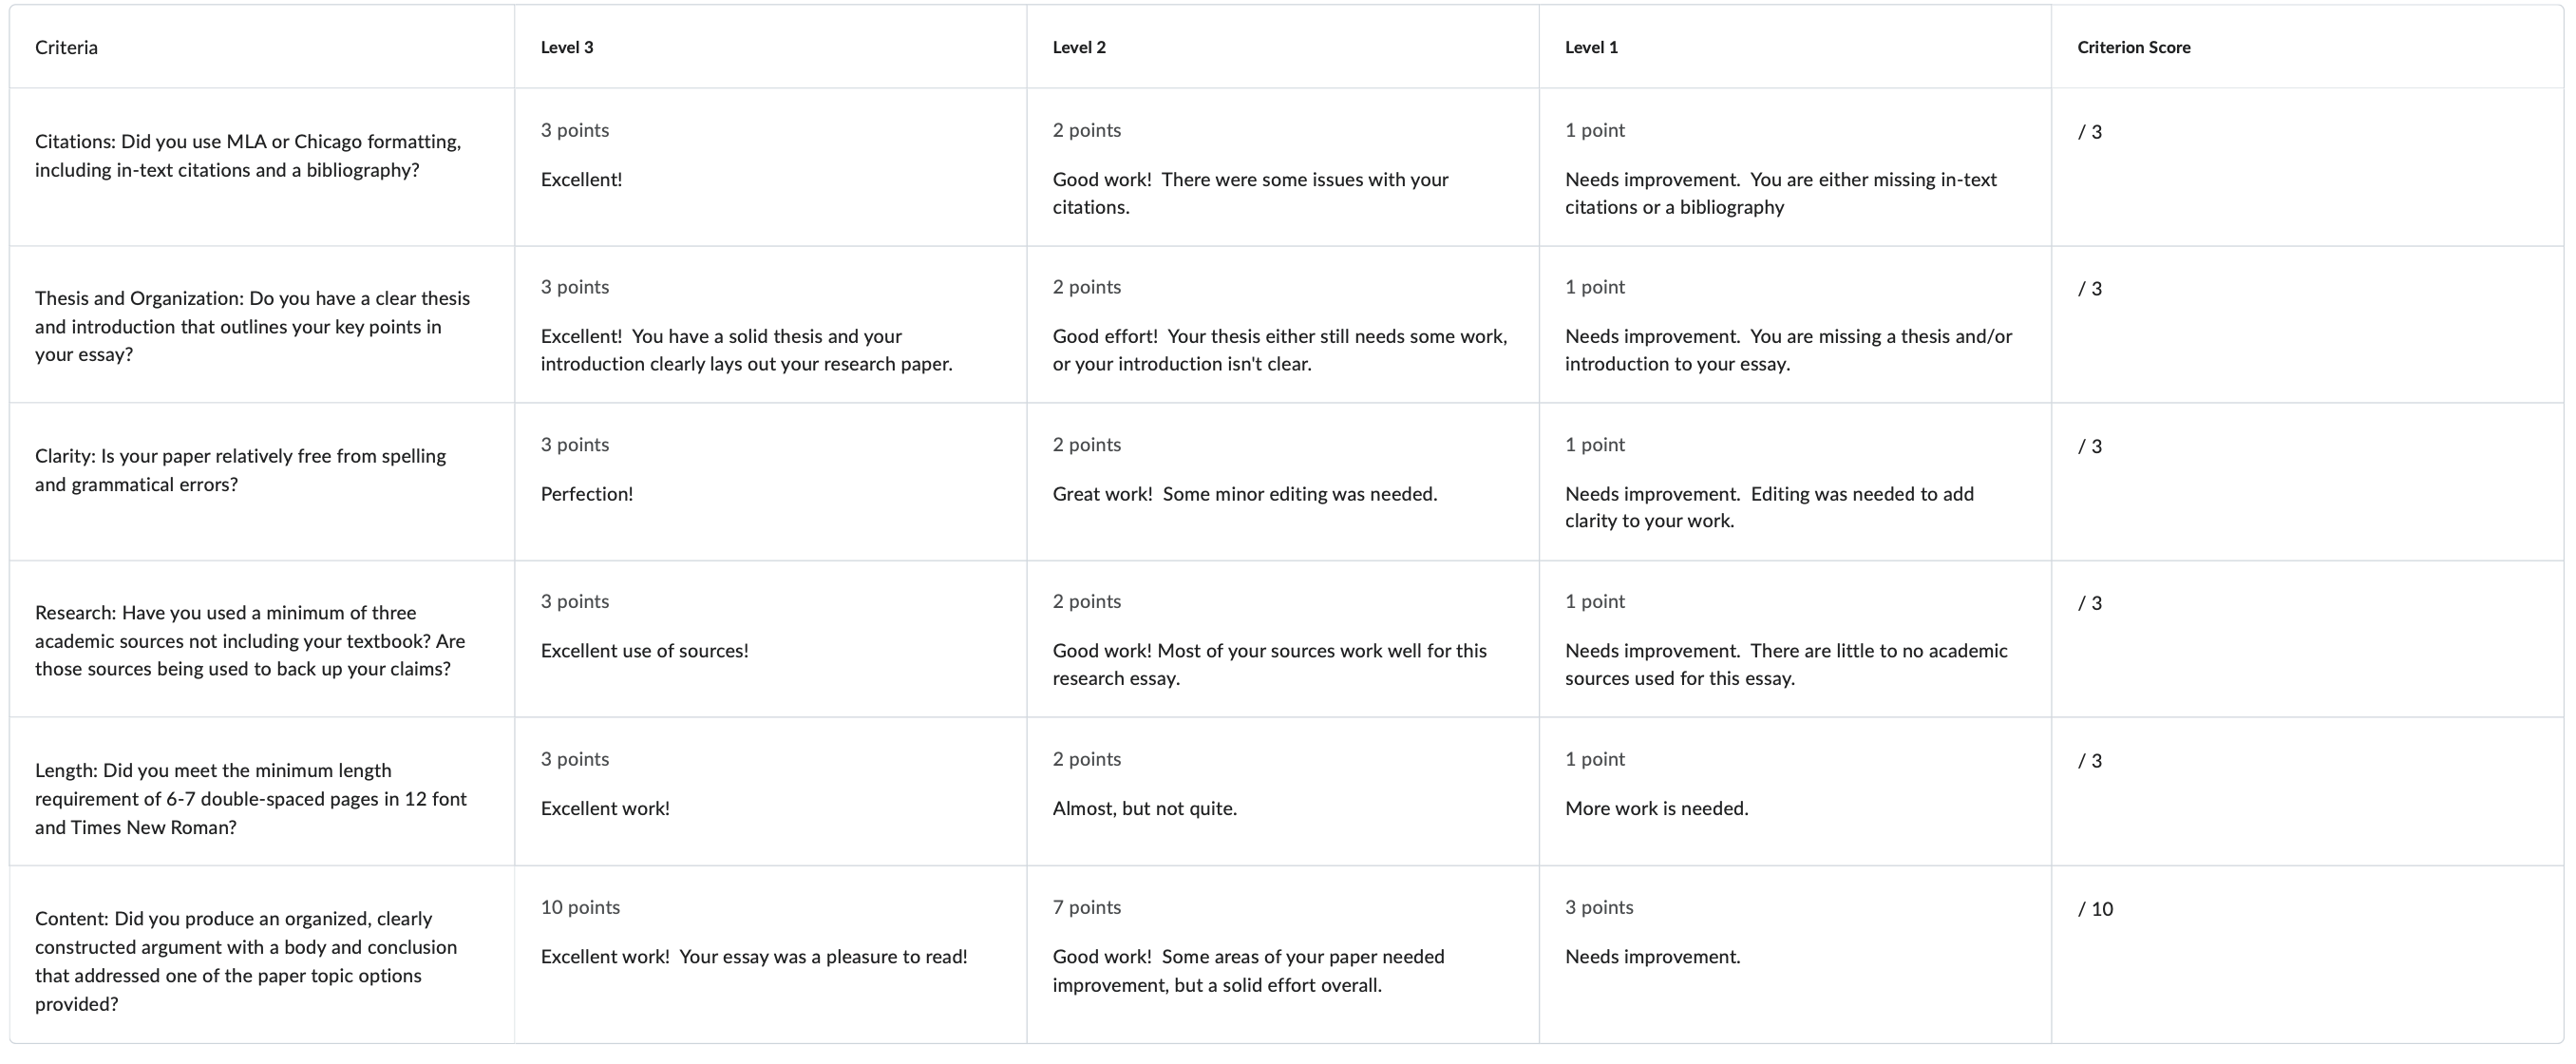Select the Level 1 column header
This screenshot has height=1064, width=2576.
tap(1591, 47)
